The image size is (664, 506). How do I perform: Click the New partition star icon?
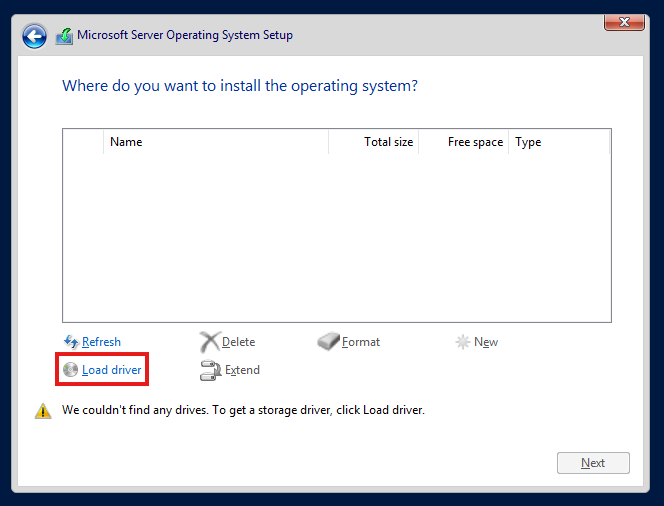463,342
